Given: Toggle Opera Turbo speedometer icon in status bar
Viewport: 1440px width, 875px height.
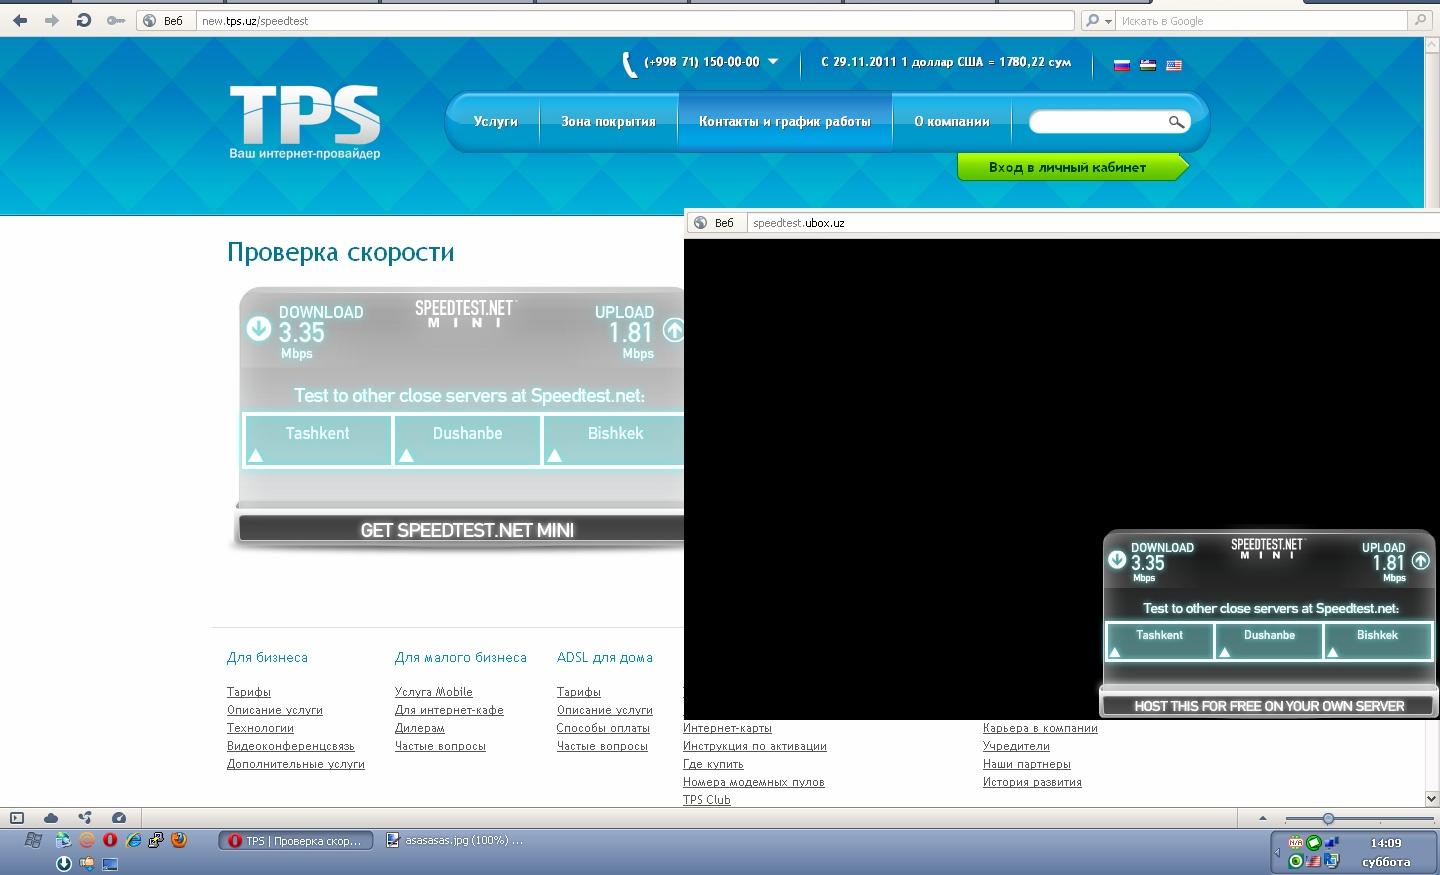Looking at the screenshot, I should coord(119,817).
